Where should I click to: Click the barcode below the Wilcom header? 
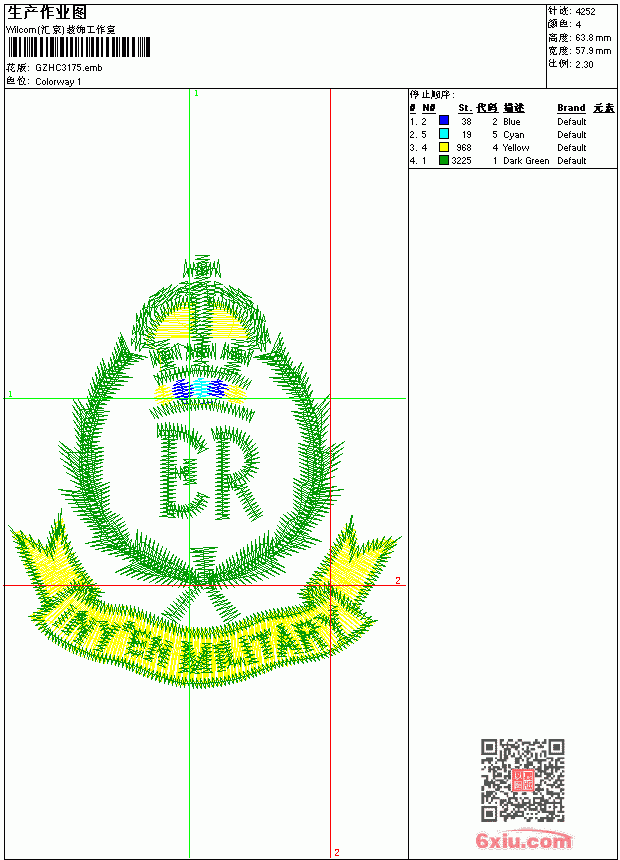(x=78, y=47)
